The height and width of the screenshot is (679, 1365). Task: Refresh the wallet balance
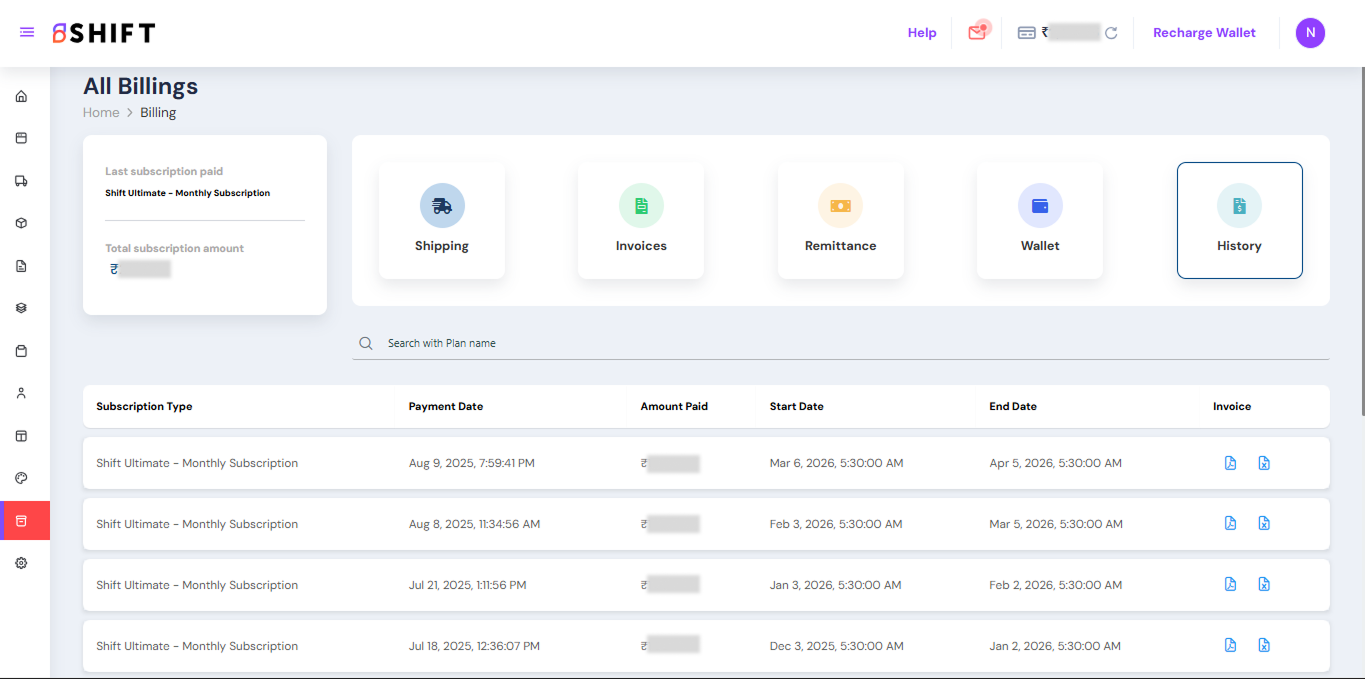point(1111,33)
